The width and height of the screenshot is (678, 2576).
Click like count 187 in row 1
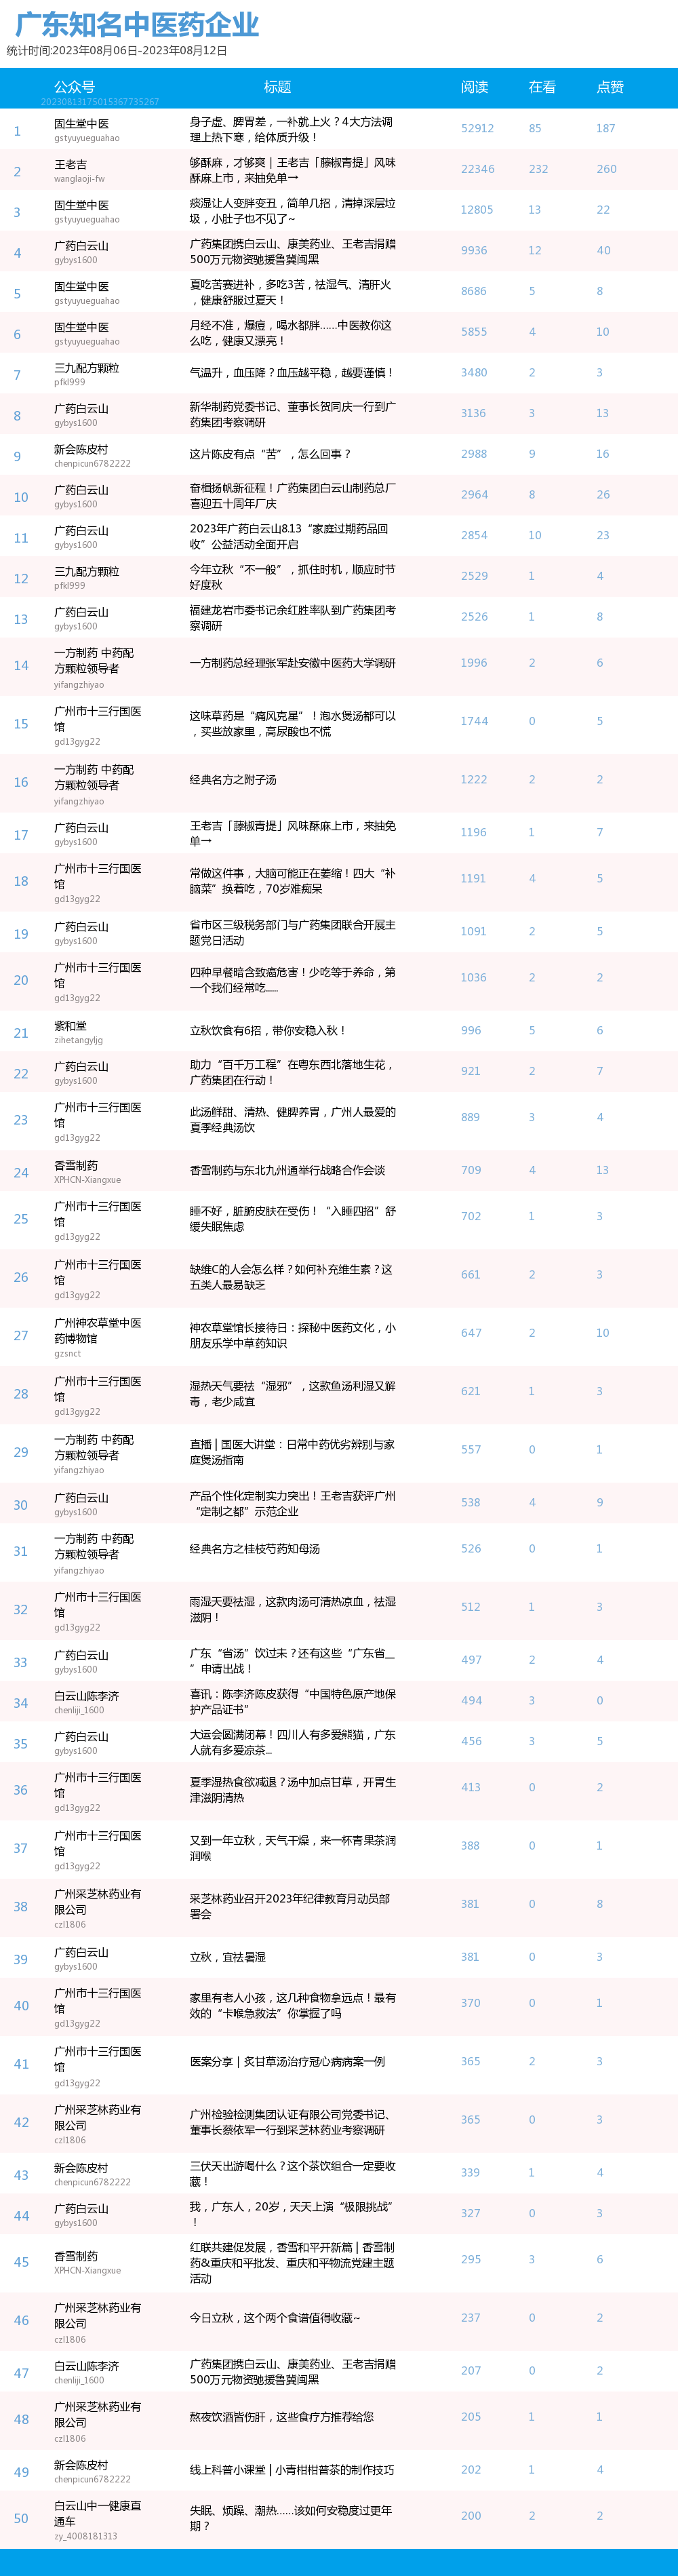click(x=606, y=128)
